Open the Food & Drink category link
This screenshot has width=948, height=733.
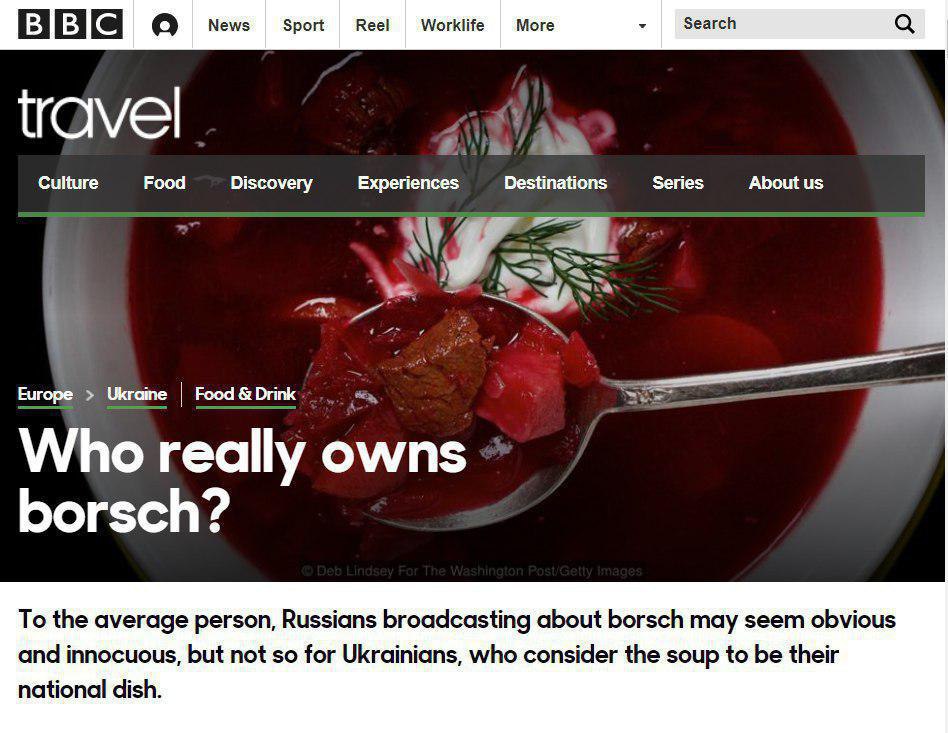pos(245,395)
